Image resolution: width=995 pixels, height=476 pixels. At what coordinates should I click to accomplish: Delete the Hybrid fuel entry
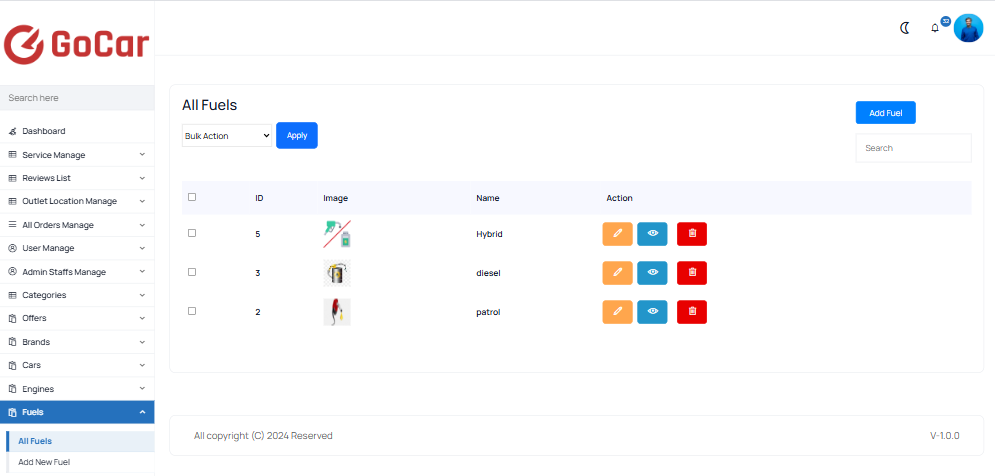click(692, 234)
